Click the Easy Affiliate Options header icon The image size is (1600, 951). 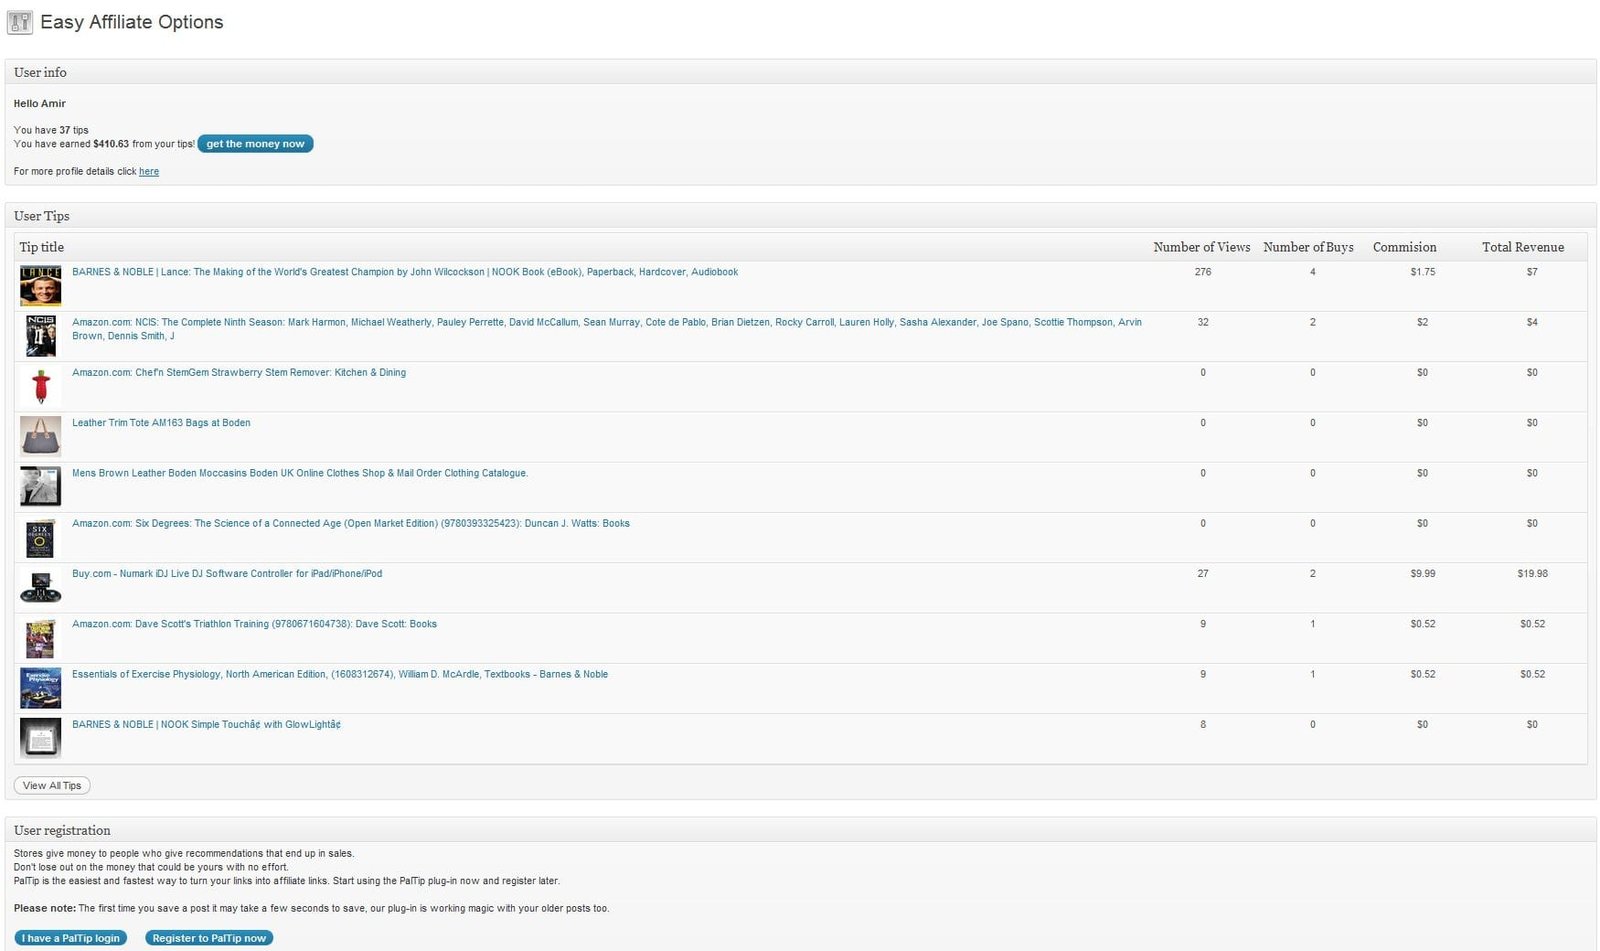(x=20, y=22)
